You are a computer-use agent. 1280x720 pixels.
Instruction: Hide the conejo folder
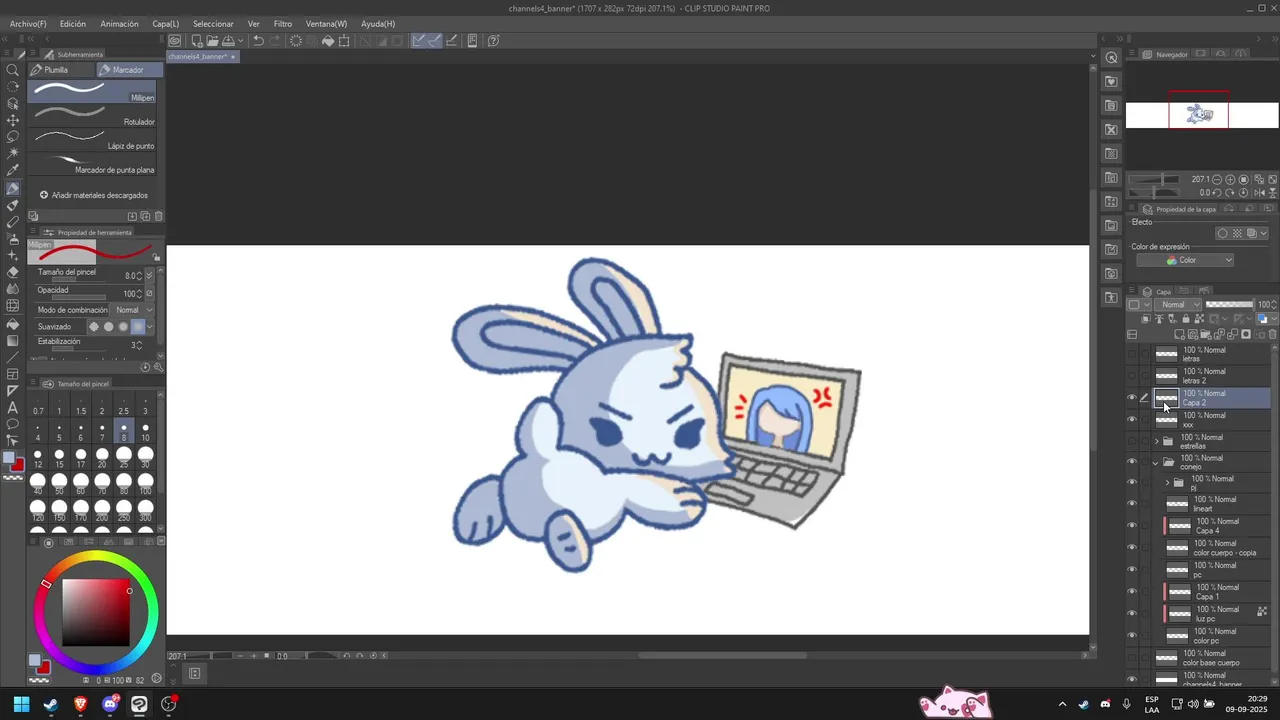1132,462
